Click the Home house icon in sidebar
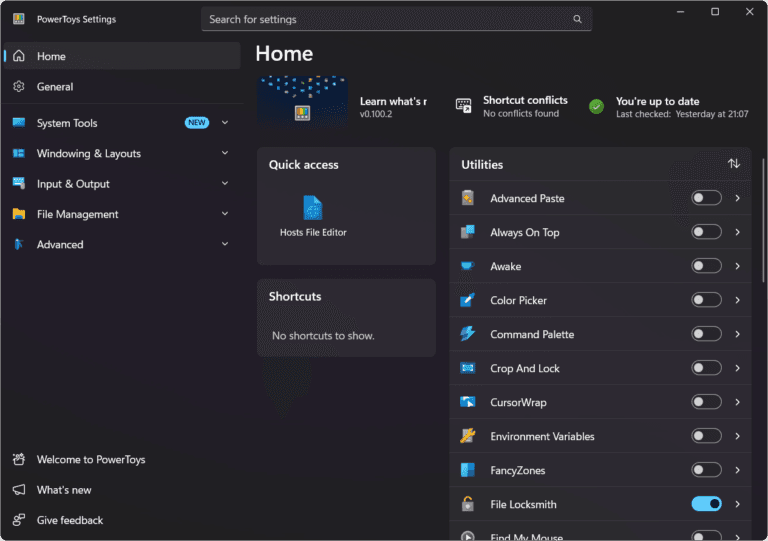 pyautogui.click(x=19, y=56)
